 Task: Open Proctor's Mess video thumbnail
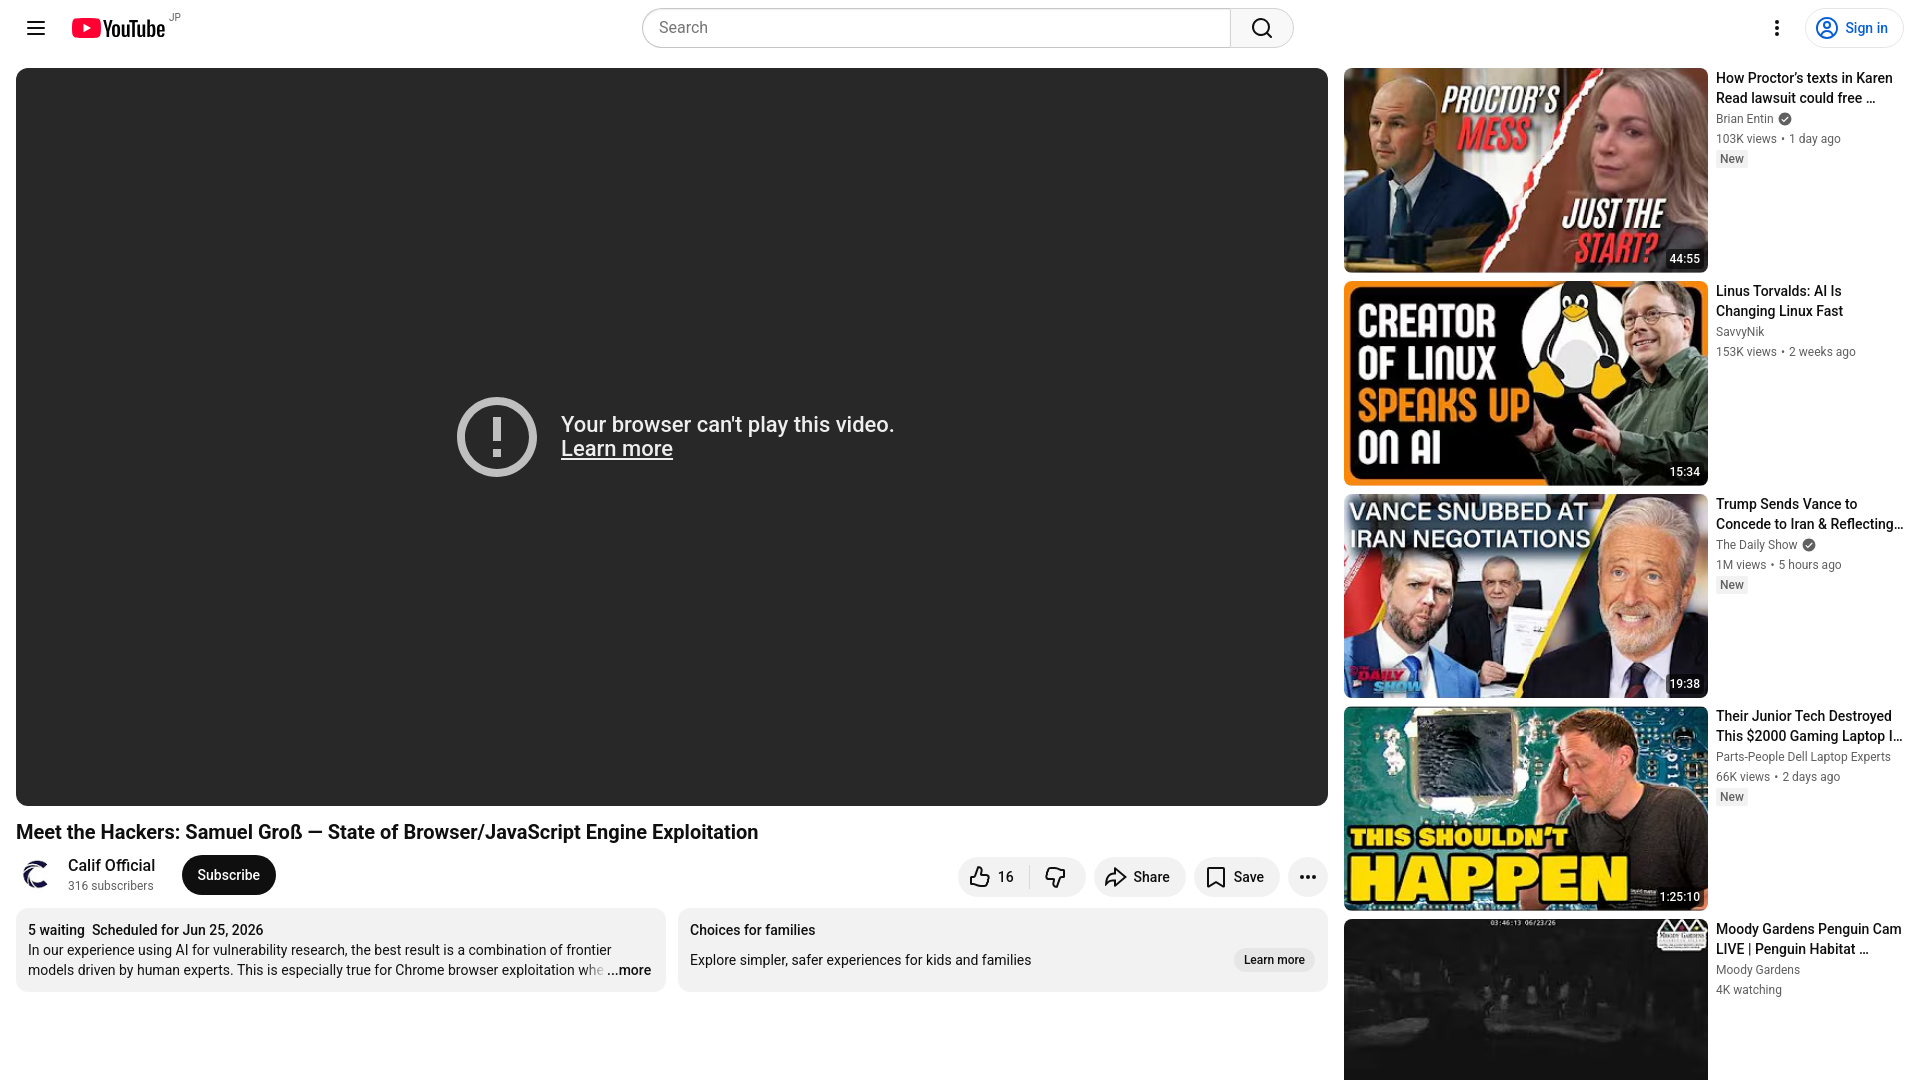point(1526,170)
